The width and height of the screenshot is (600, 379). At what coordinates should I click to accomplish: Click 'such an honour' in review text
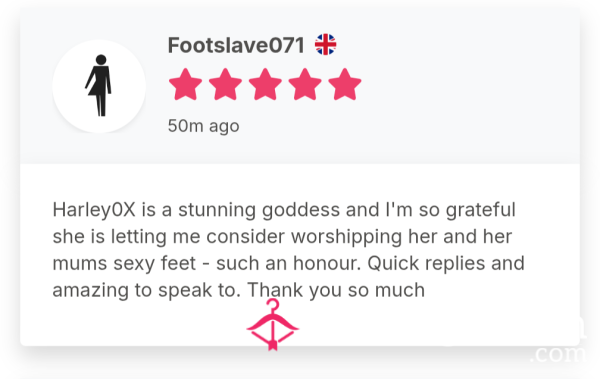289,263
